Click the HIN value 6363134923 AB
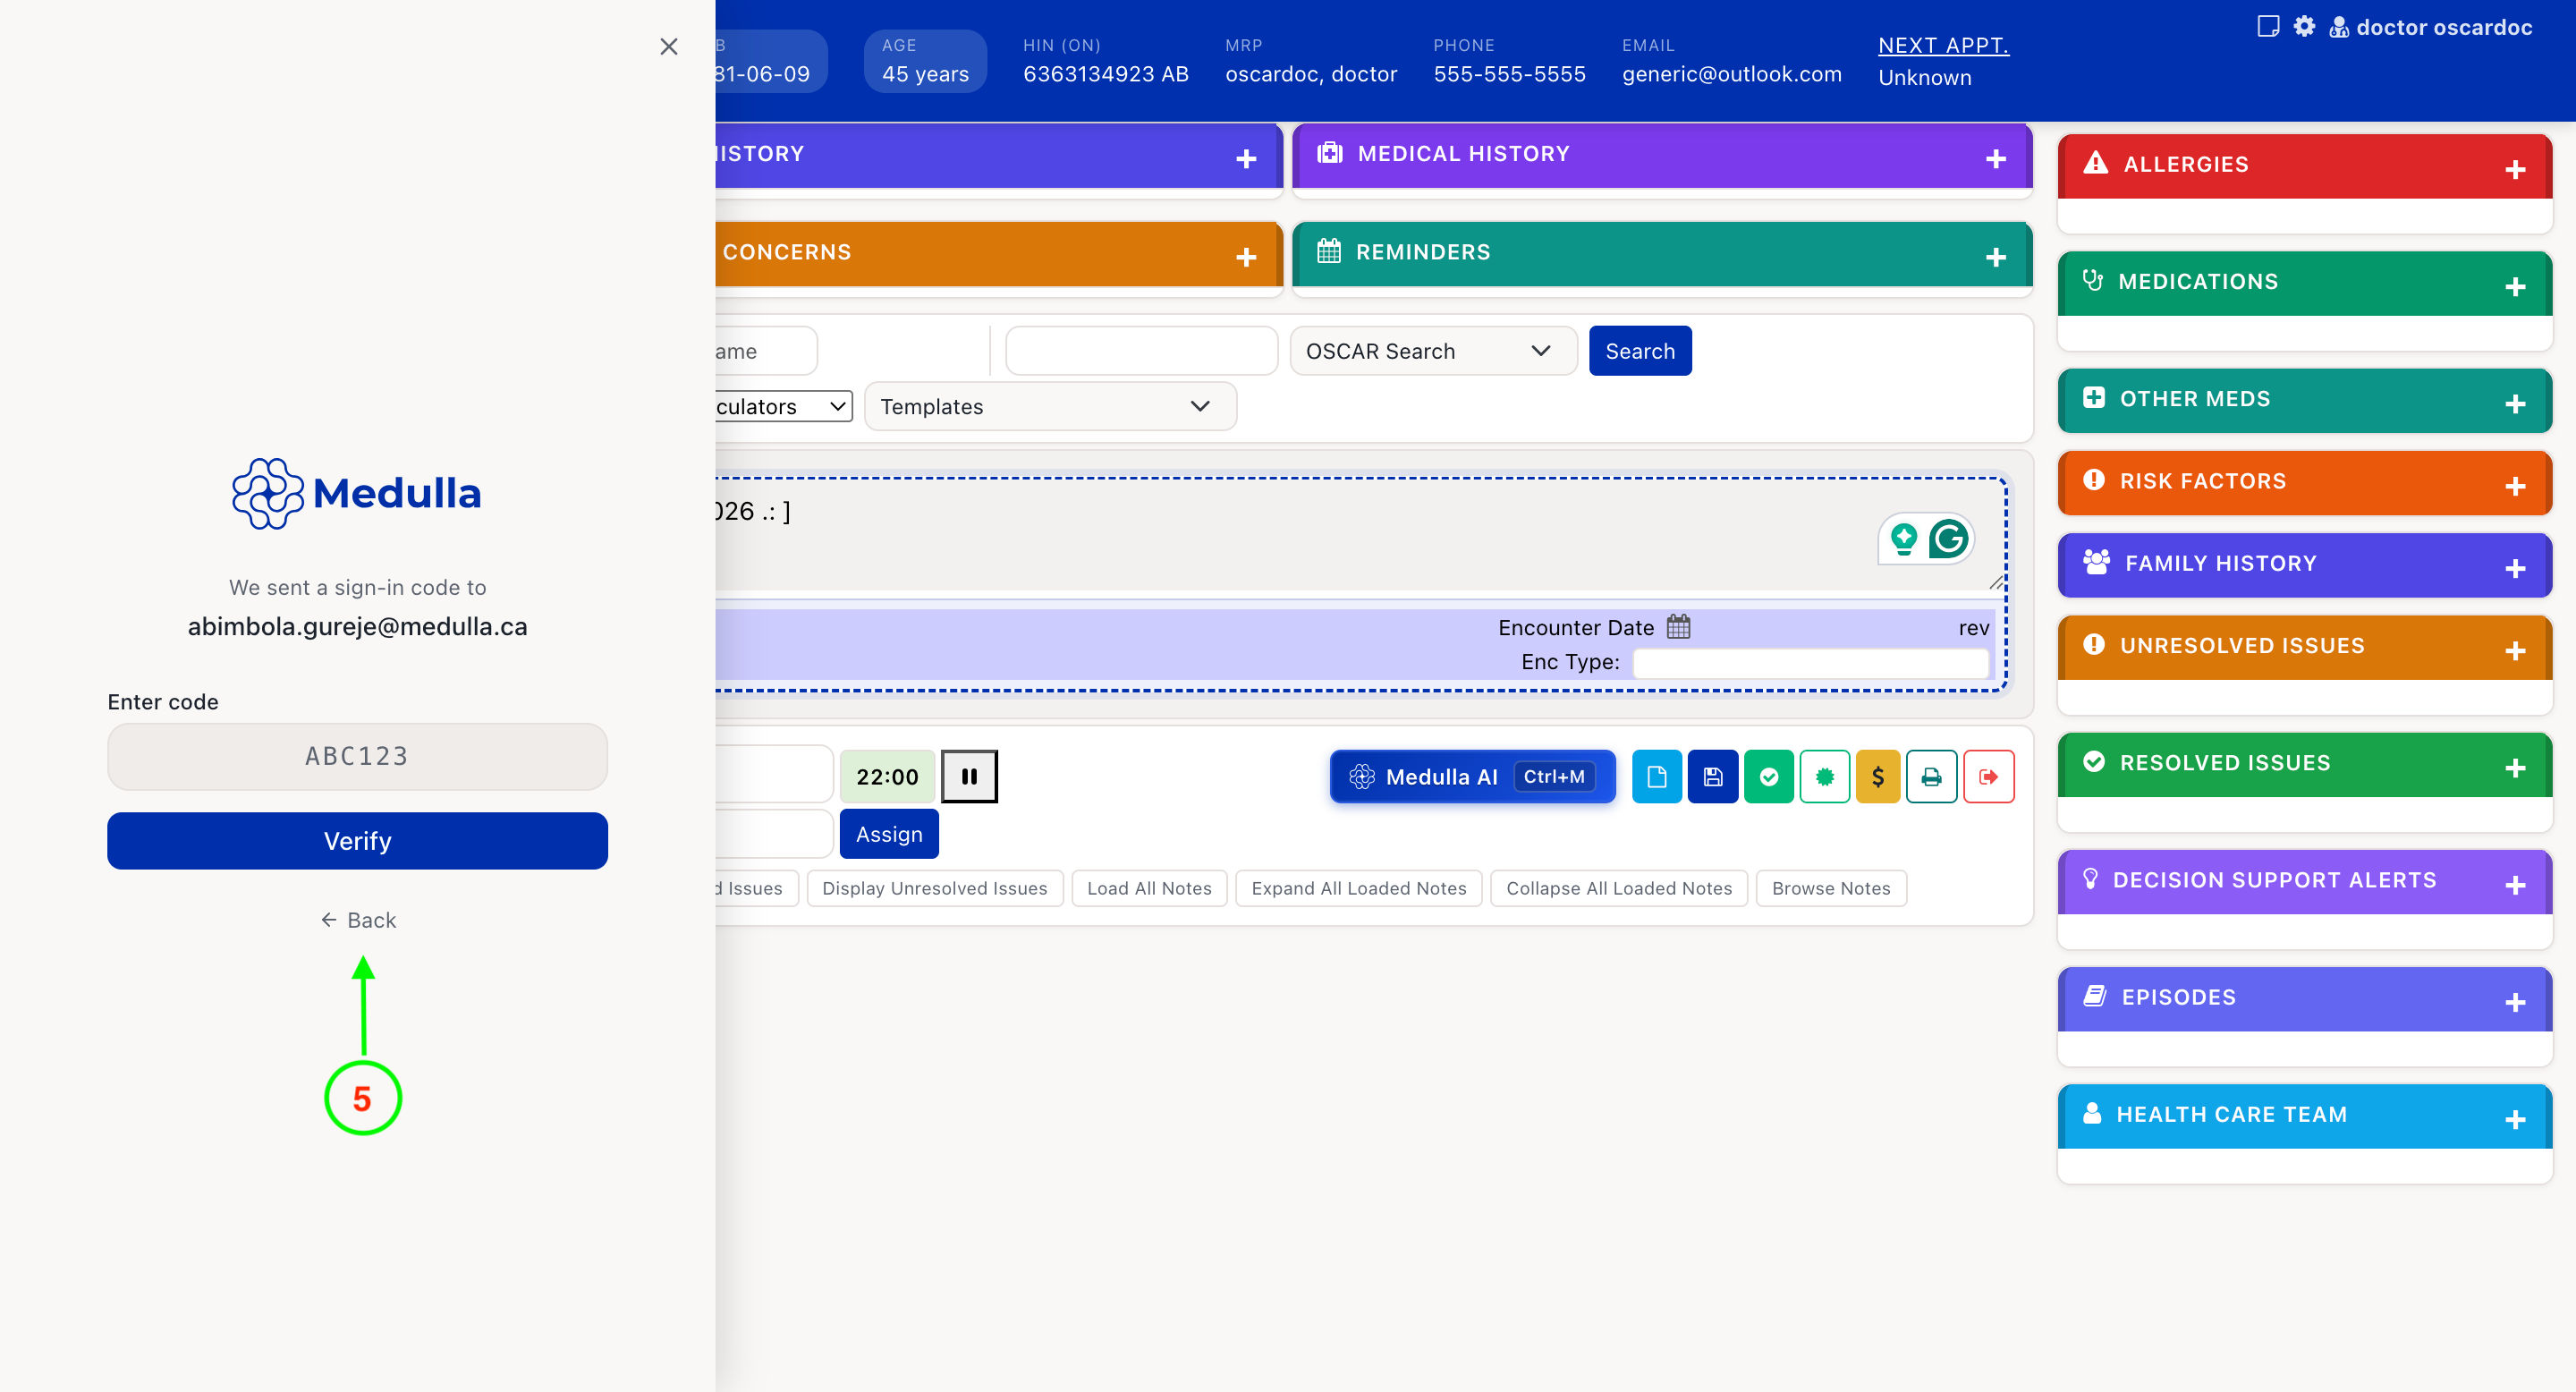This screenshot has width=2576, height=1392. pyautogui.click(x=1105, y=74)
